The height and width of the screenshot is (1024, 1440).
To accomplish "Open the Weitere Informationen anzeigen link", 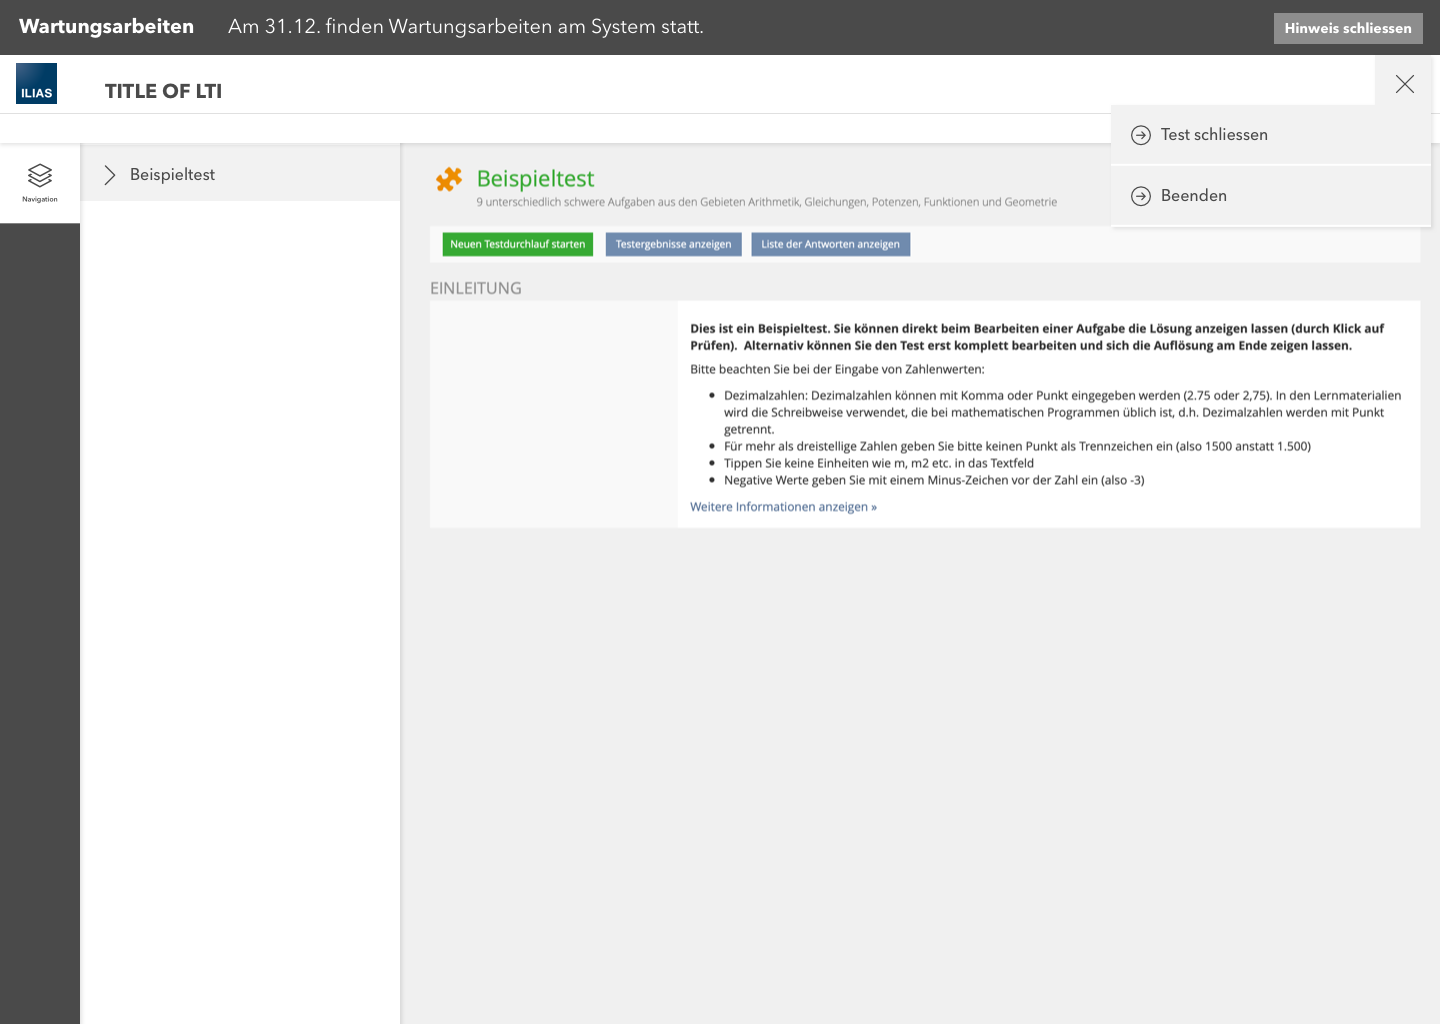I will pyautogui.click(x=783, y=507).
